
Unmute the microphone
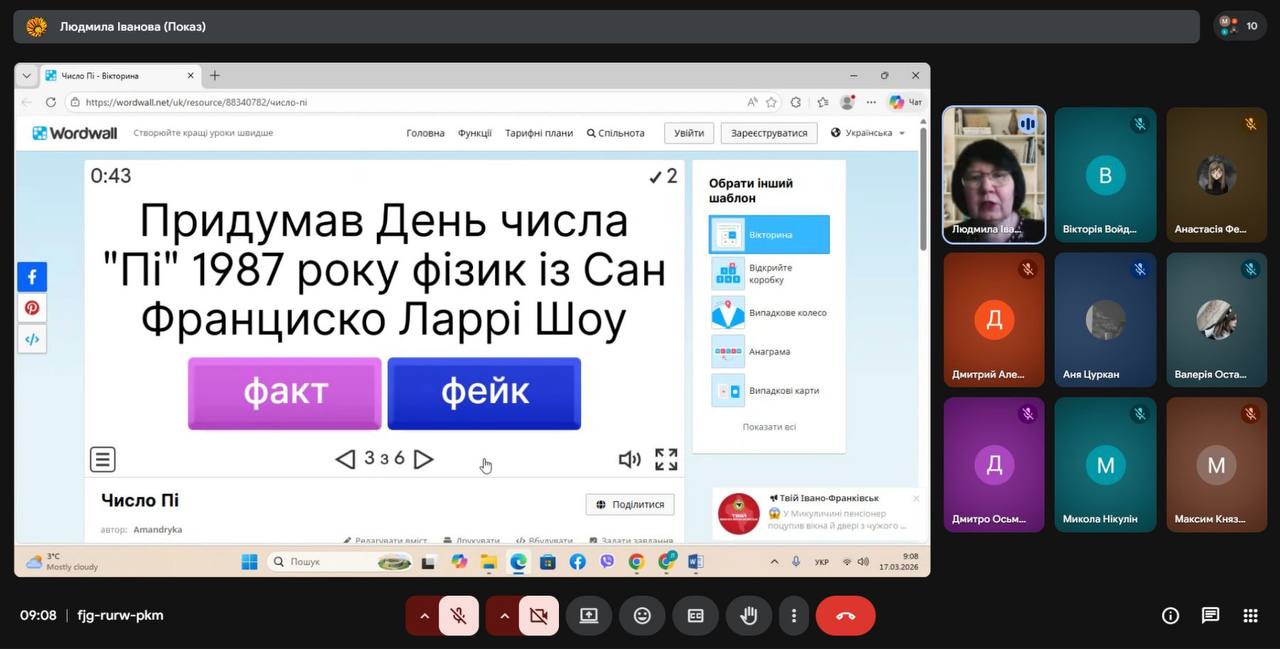point(459,616)
